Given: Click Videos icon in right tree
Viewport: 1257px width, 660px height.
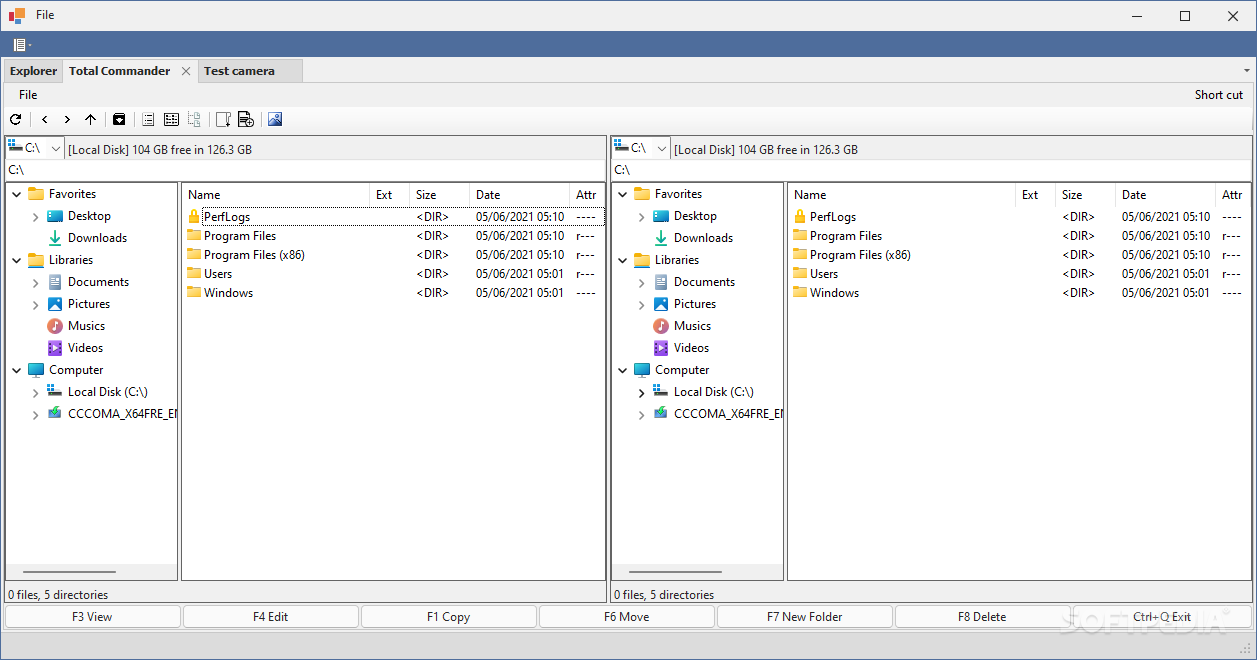Looking at the screenshot, I should (x=661, y=348).
